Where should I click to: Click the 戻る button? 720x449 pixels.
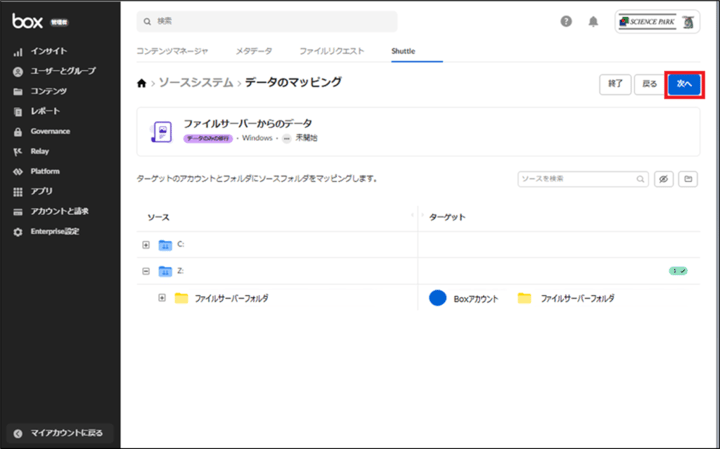click(648, 84)
